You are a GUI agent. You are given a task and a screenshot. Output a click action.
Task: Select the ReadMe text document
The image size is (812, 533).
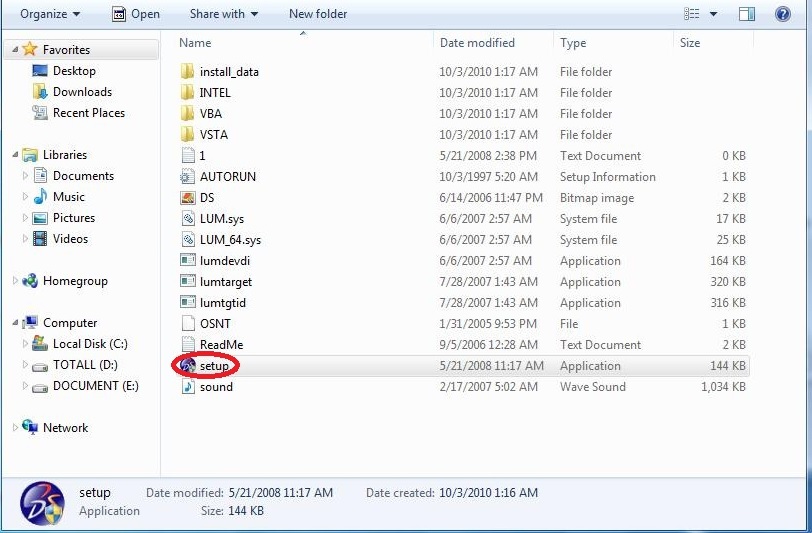tap(221, 344)
